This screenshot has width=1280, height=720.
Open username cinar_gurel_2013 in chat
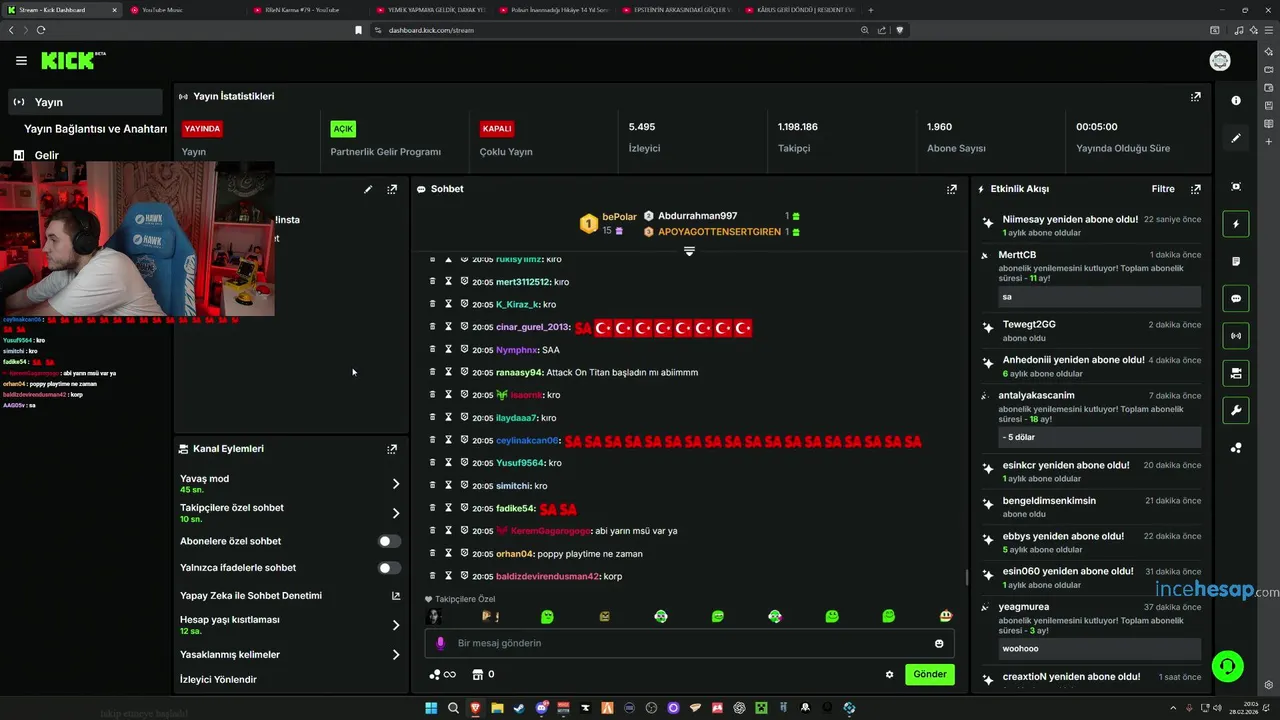pyautogui.click(x=533, y=328)
